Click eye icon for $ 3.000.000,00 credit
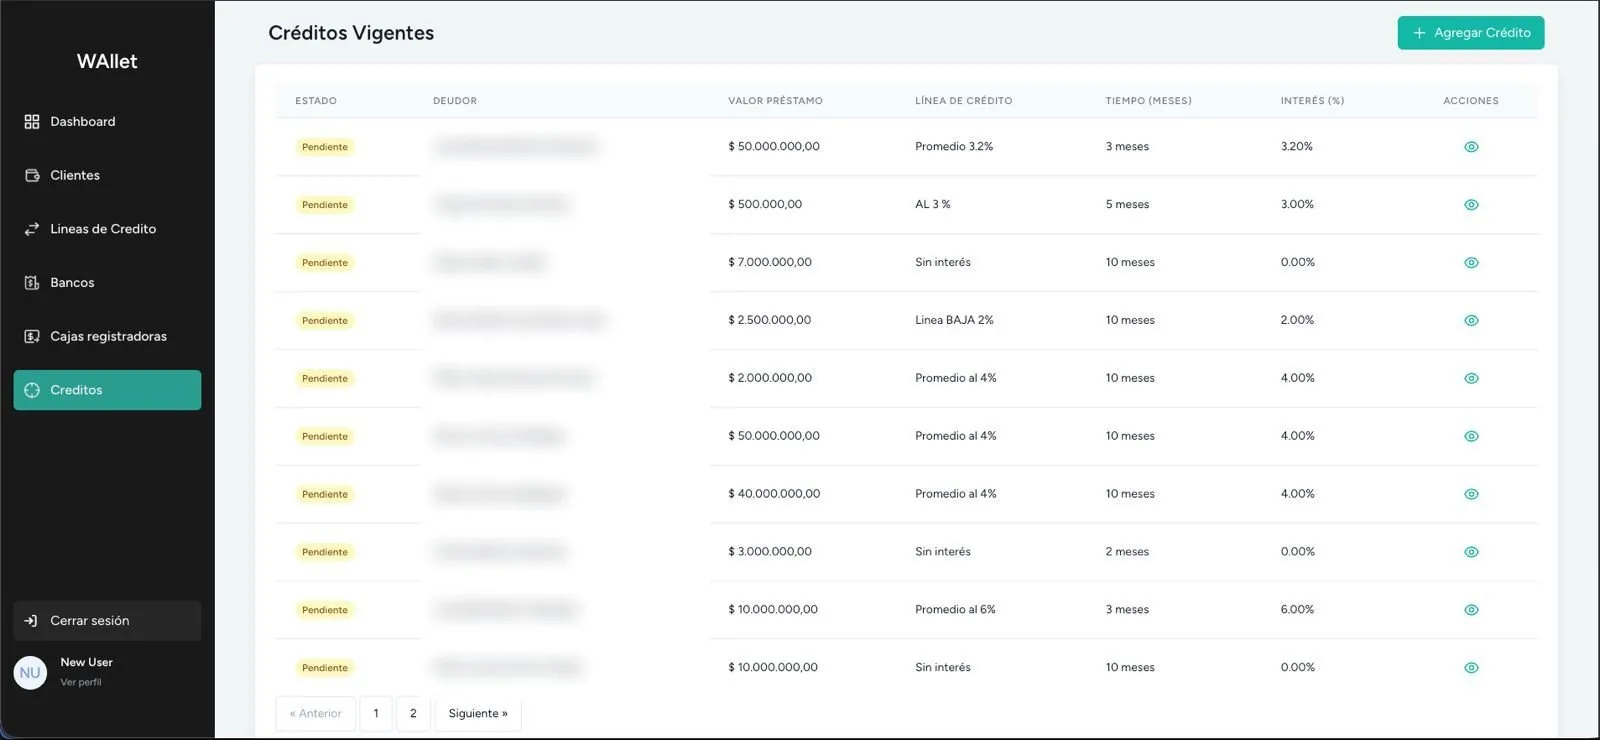 (x=1471, y=552)
